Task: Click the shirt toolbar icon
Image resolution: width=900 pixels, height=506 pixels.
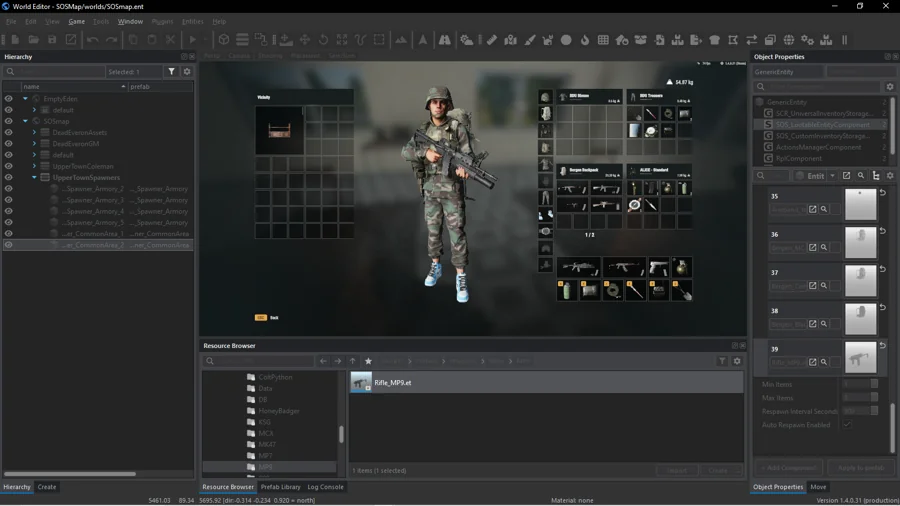Action: pyautogui.click(x=715, y=40)
